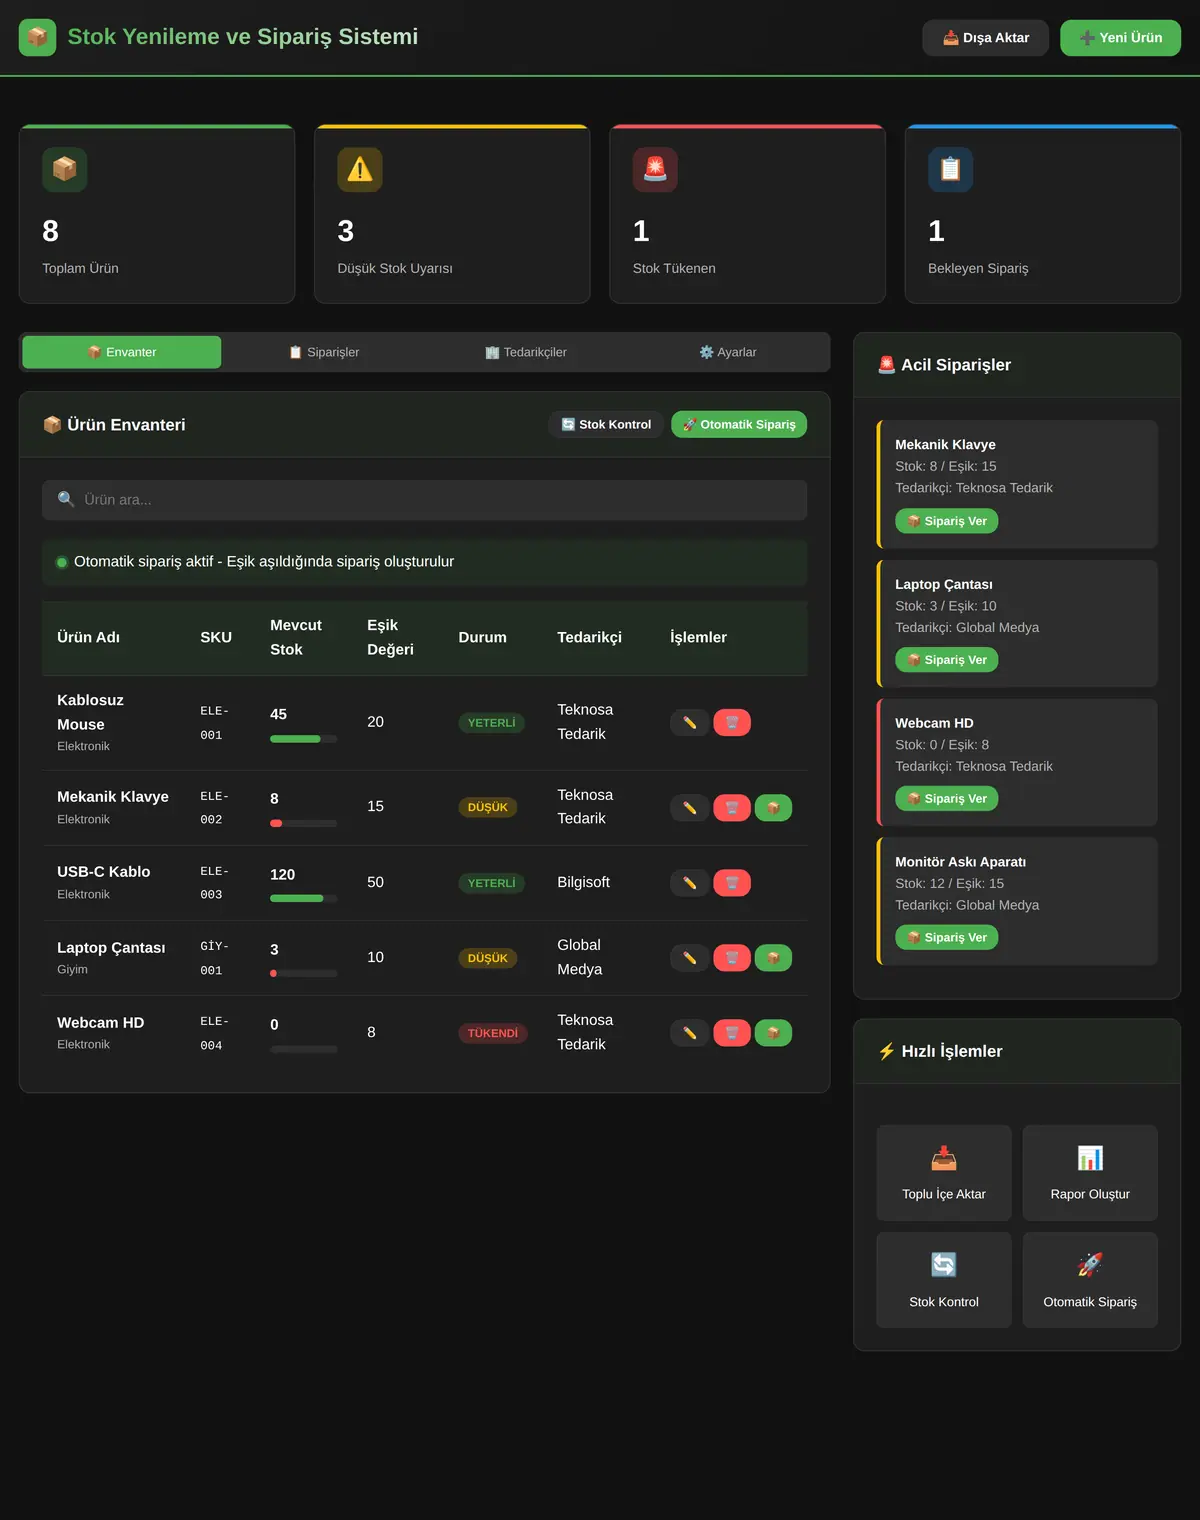Run Stok Kontrol in the Ürün Envanteri header
This screenshot has height=1520, width=1200.
coord(606,424)
